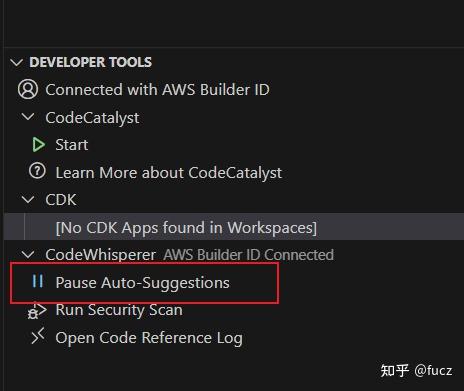Image resolution: width=464 pixels, height=391 pixels.
Task: Collapse the DEVELOPER TOOLS section
Action: [x=16, y=62]
